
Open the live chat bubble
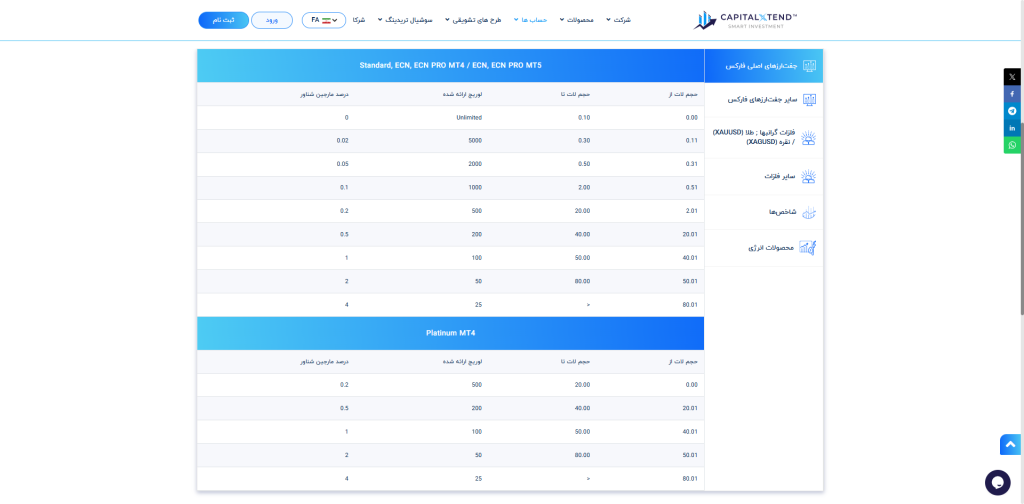point(997,482)
